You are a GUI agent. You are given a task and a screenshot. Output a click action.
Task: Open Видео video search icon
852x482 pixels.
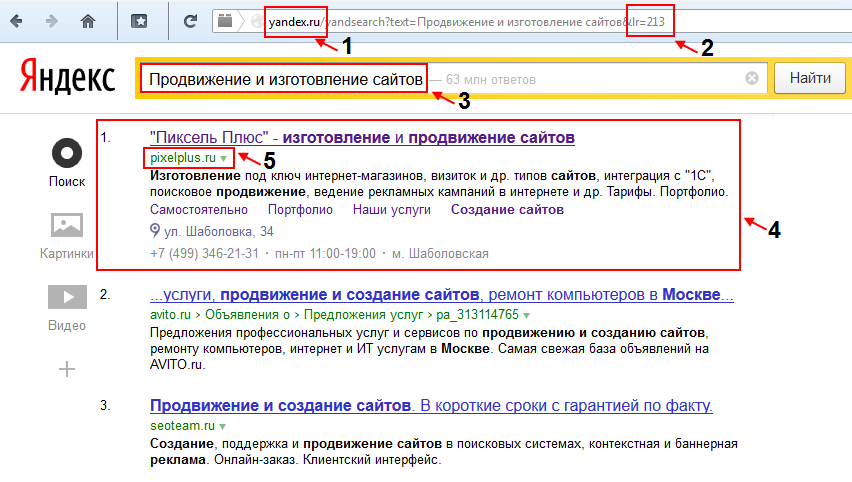click(x=66, y=298)
